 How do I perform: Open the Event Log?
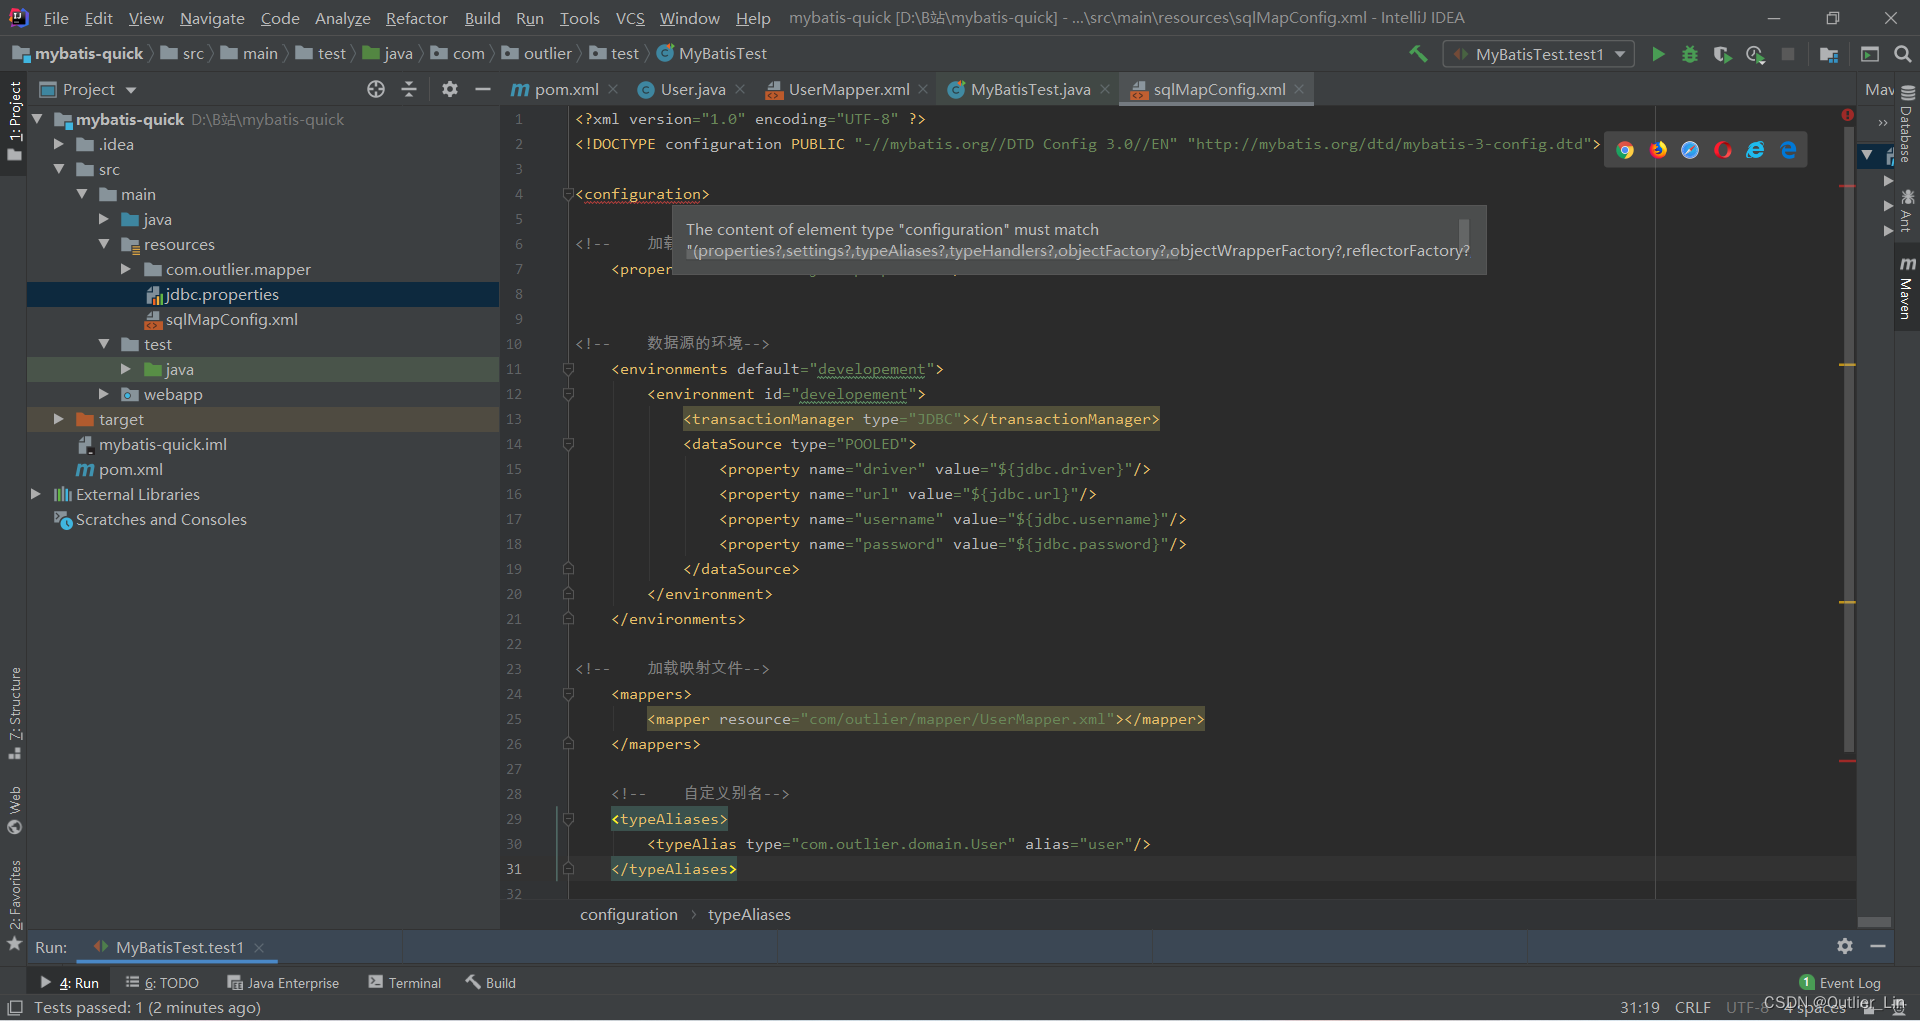pyautogui.click(x=1840, y=983)
